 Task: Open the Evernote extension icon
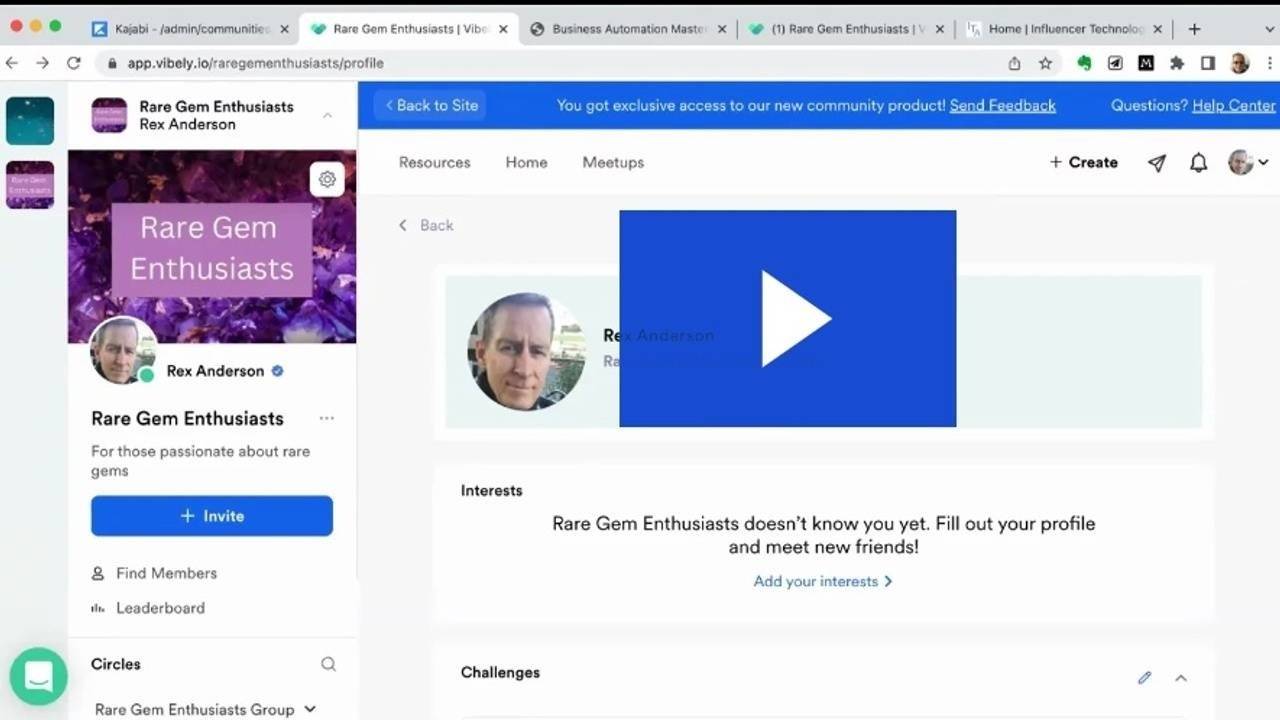pyautogui.click(x=1084, y=63)
